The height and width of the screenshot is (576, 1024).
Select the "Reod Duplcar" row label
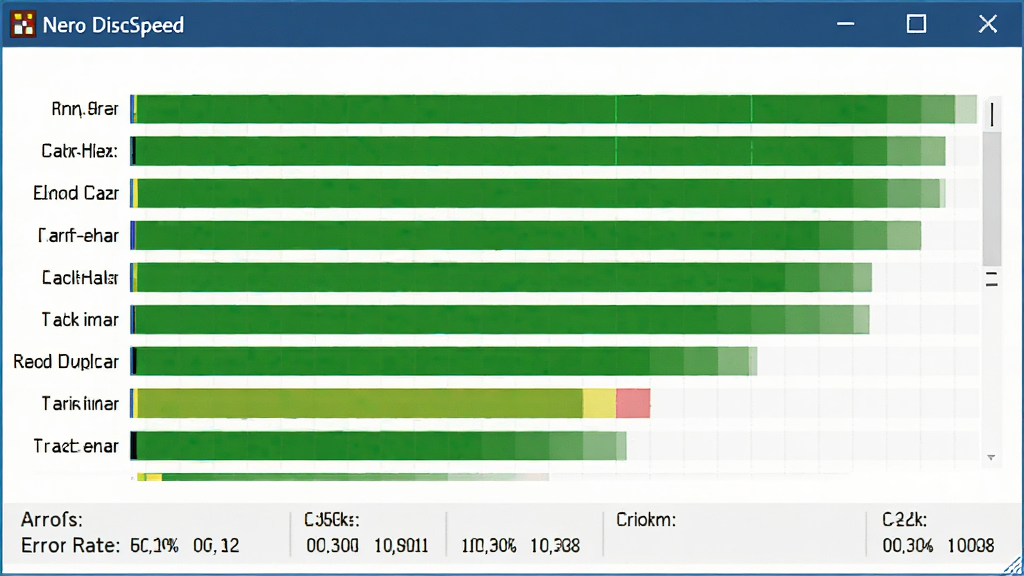tap(66, 362)
